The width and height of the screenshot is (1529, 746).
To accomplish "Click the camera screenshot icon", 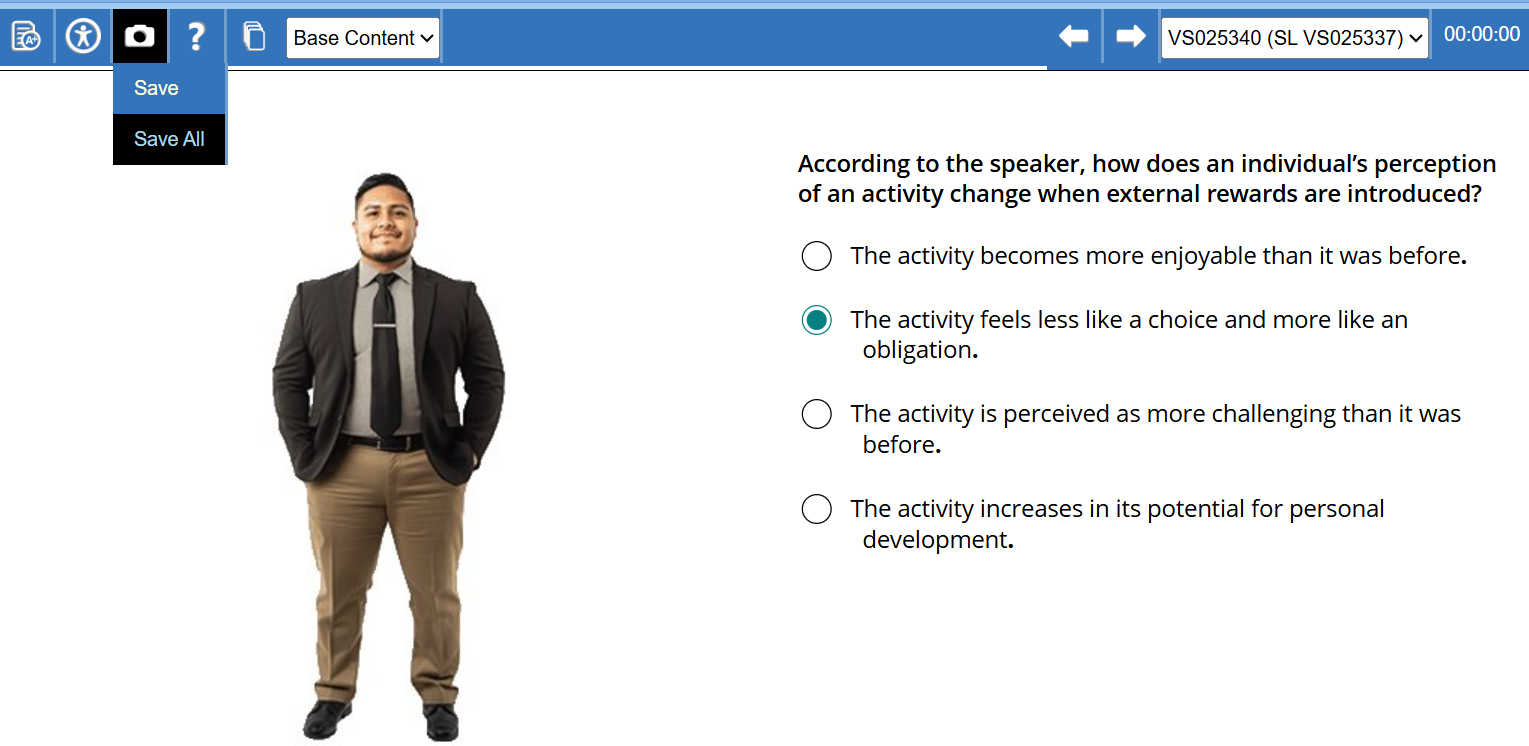I will (139, 37).
